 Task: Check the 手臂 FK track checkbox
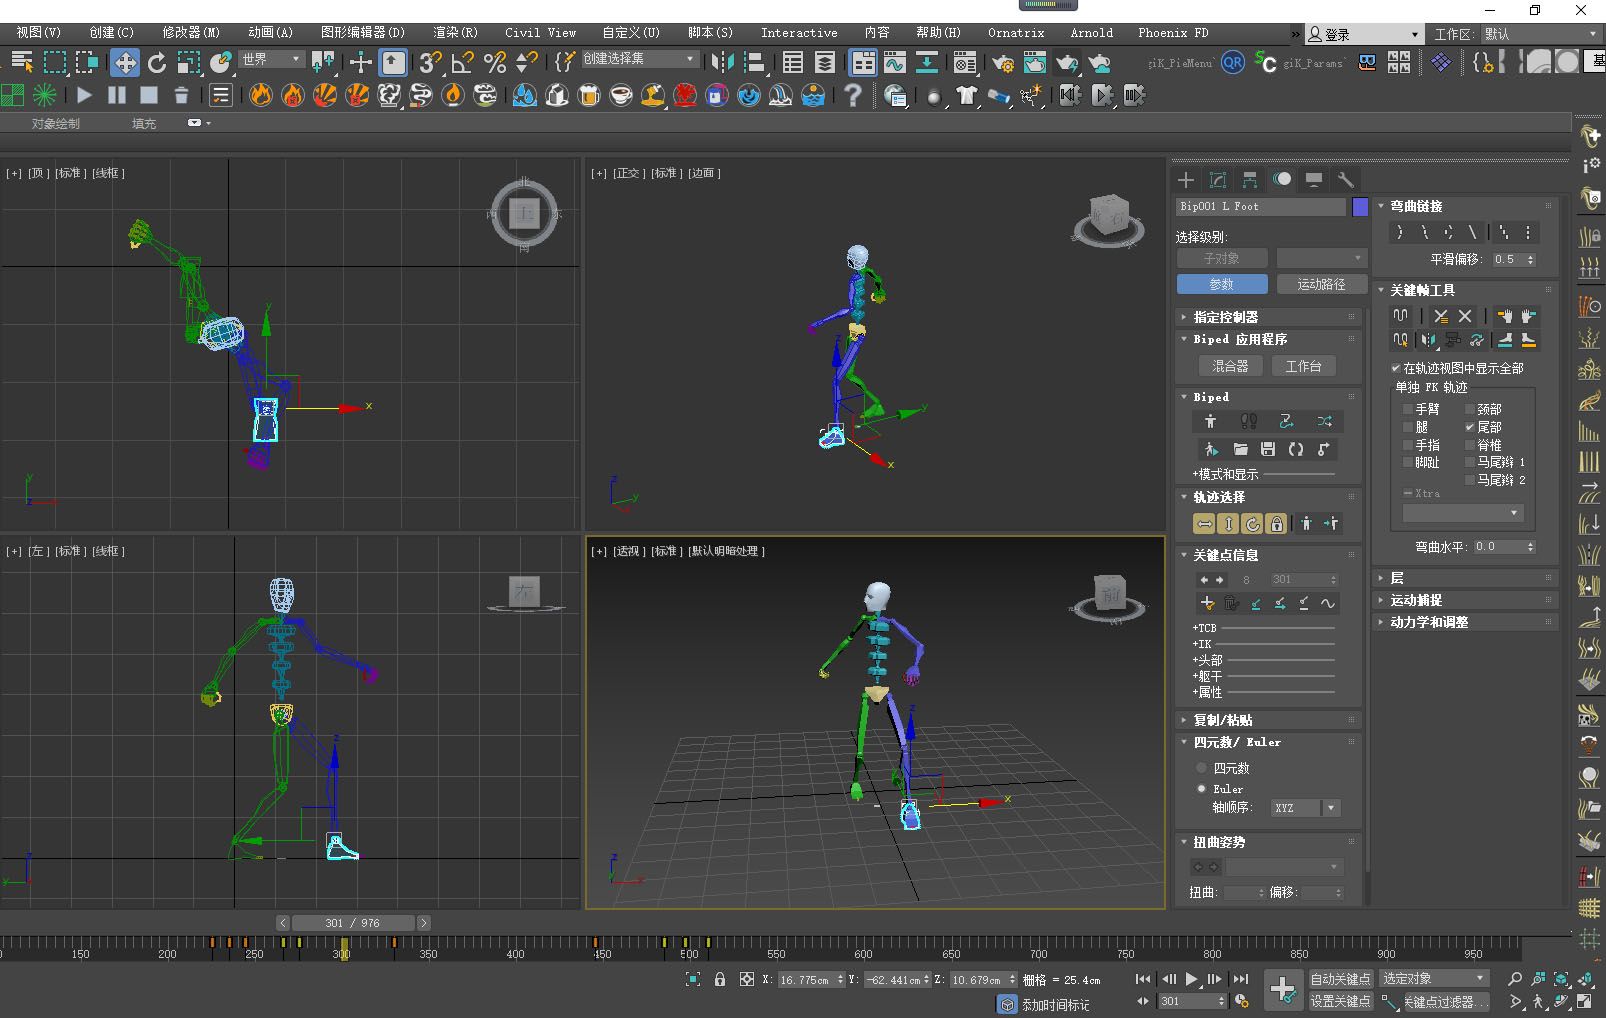(x=1408, y=409)
